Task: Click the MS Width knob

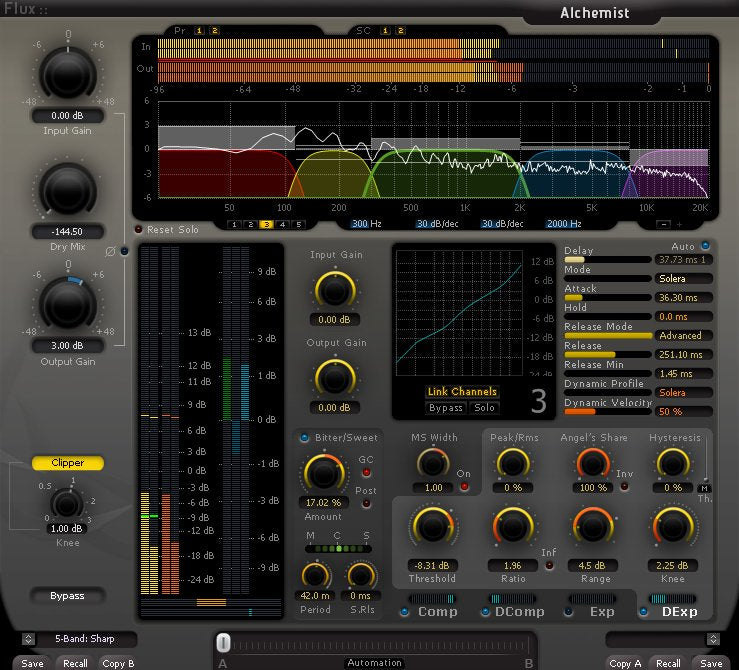Action: click(432, 462)
